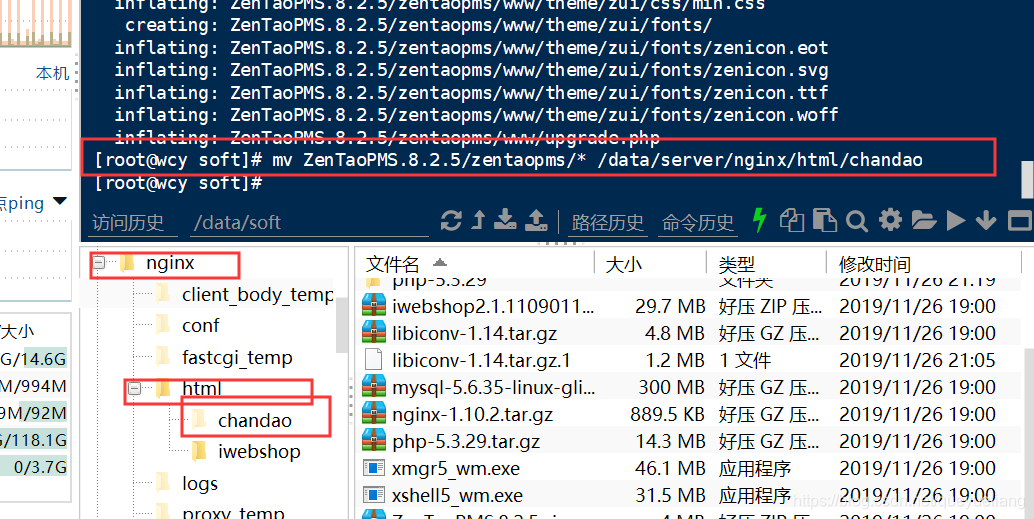
Task: Open 路径历史 path history
Action: click(608, 222)
